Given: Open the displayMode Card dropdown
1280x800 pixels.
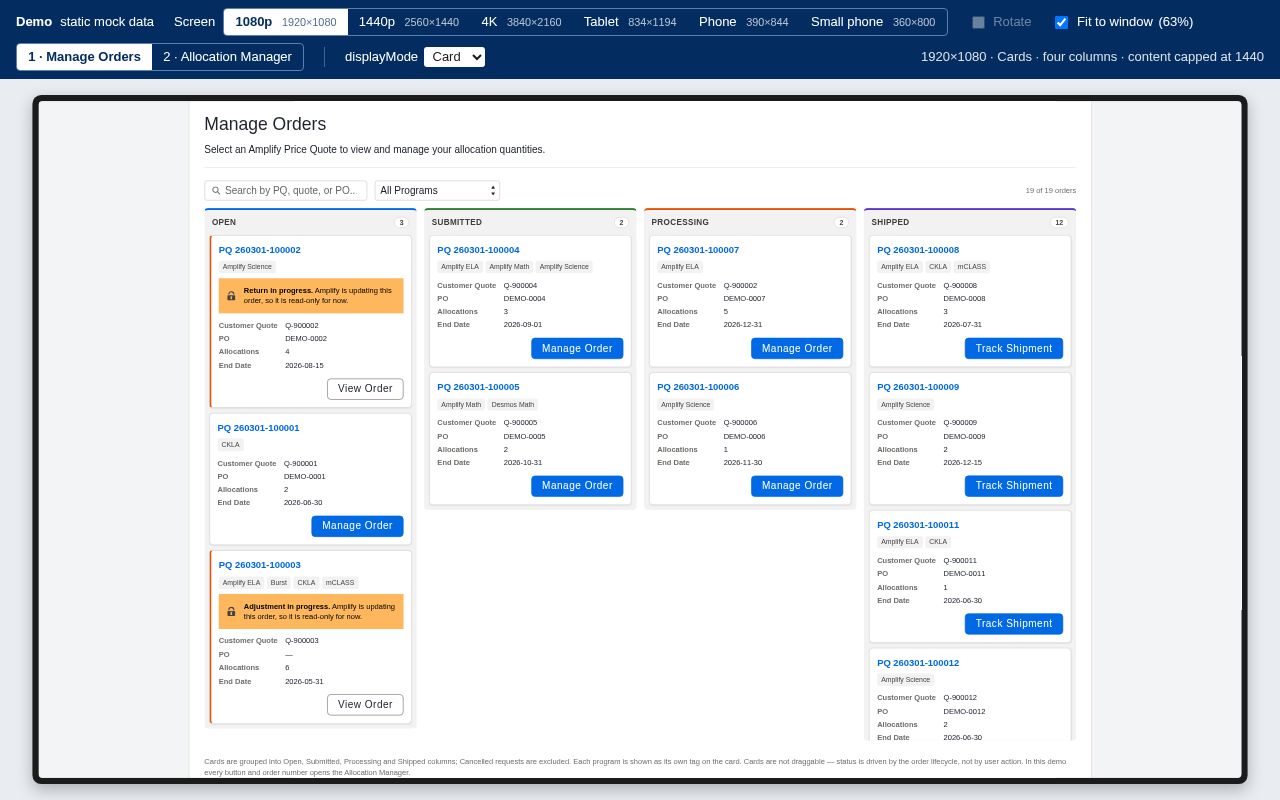Looking at the screenshot, I should pos(454,57).
